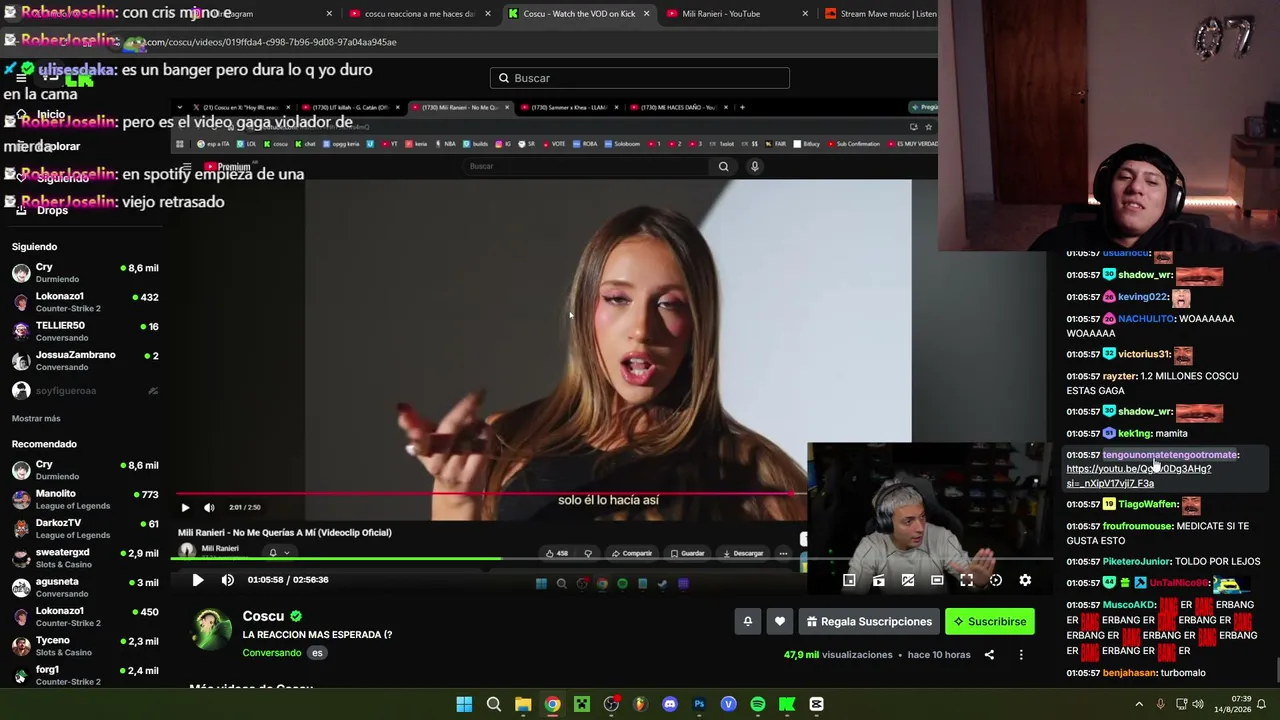This screenshot has width=1280, height=720.
Task: Open Cry's channel under Siguiendo
Action: (84, 273)
